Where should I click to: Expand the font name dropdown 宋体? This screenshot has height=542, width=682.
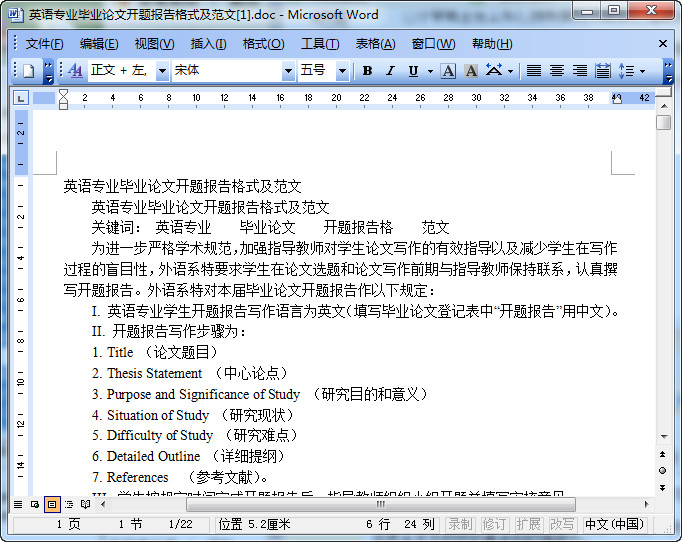tap(288, 70)
